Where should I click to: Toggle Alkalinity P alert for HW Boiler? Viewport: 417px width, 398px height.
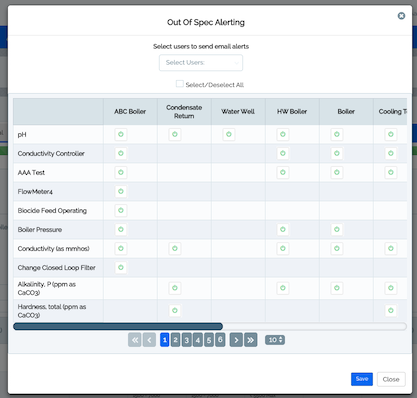tap(283, 288)
